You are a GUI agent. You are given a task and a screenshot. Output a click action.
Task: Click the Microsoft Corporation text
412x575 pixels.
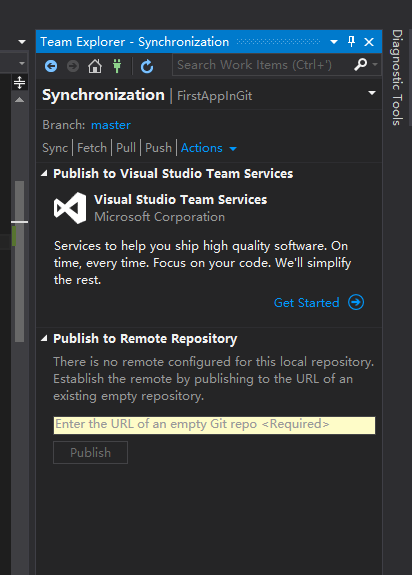(x=159, y=217)
